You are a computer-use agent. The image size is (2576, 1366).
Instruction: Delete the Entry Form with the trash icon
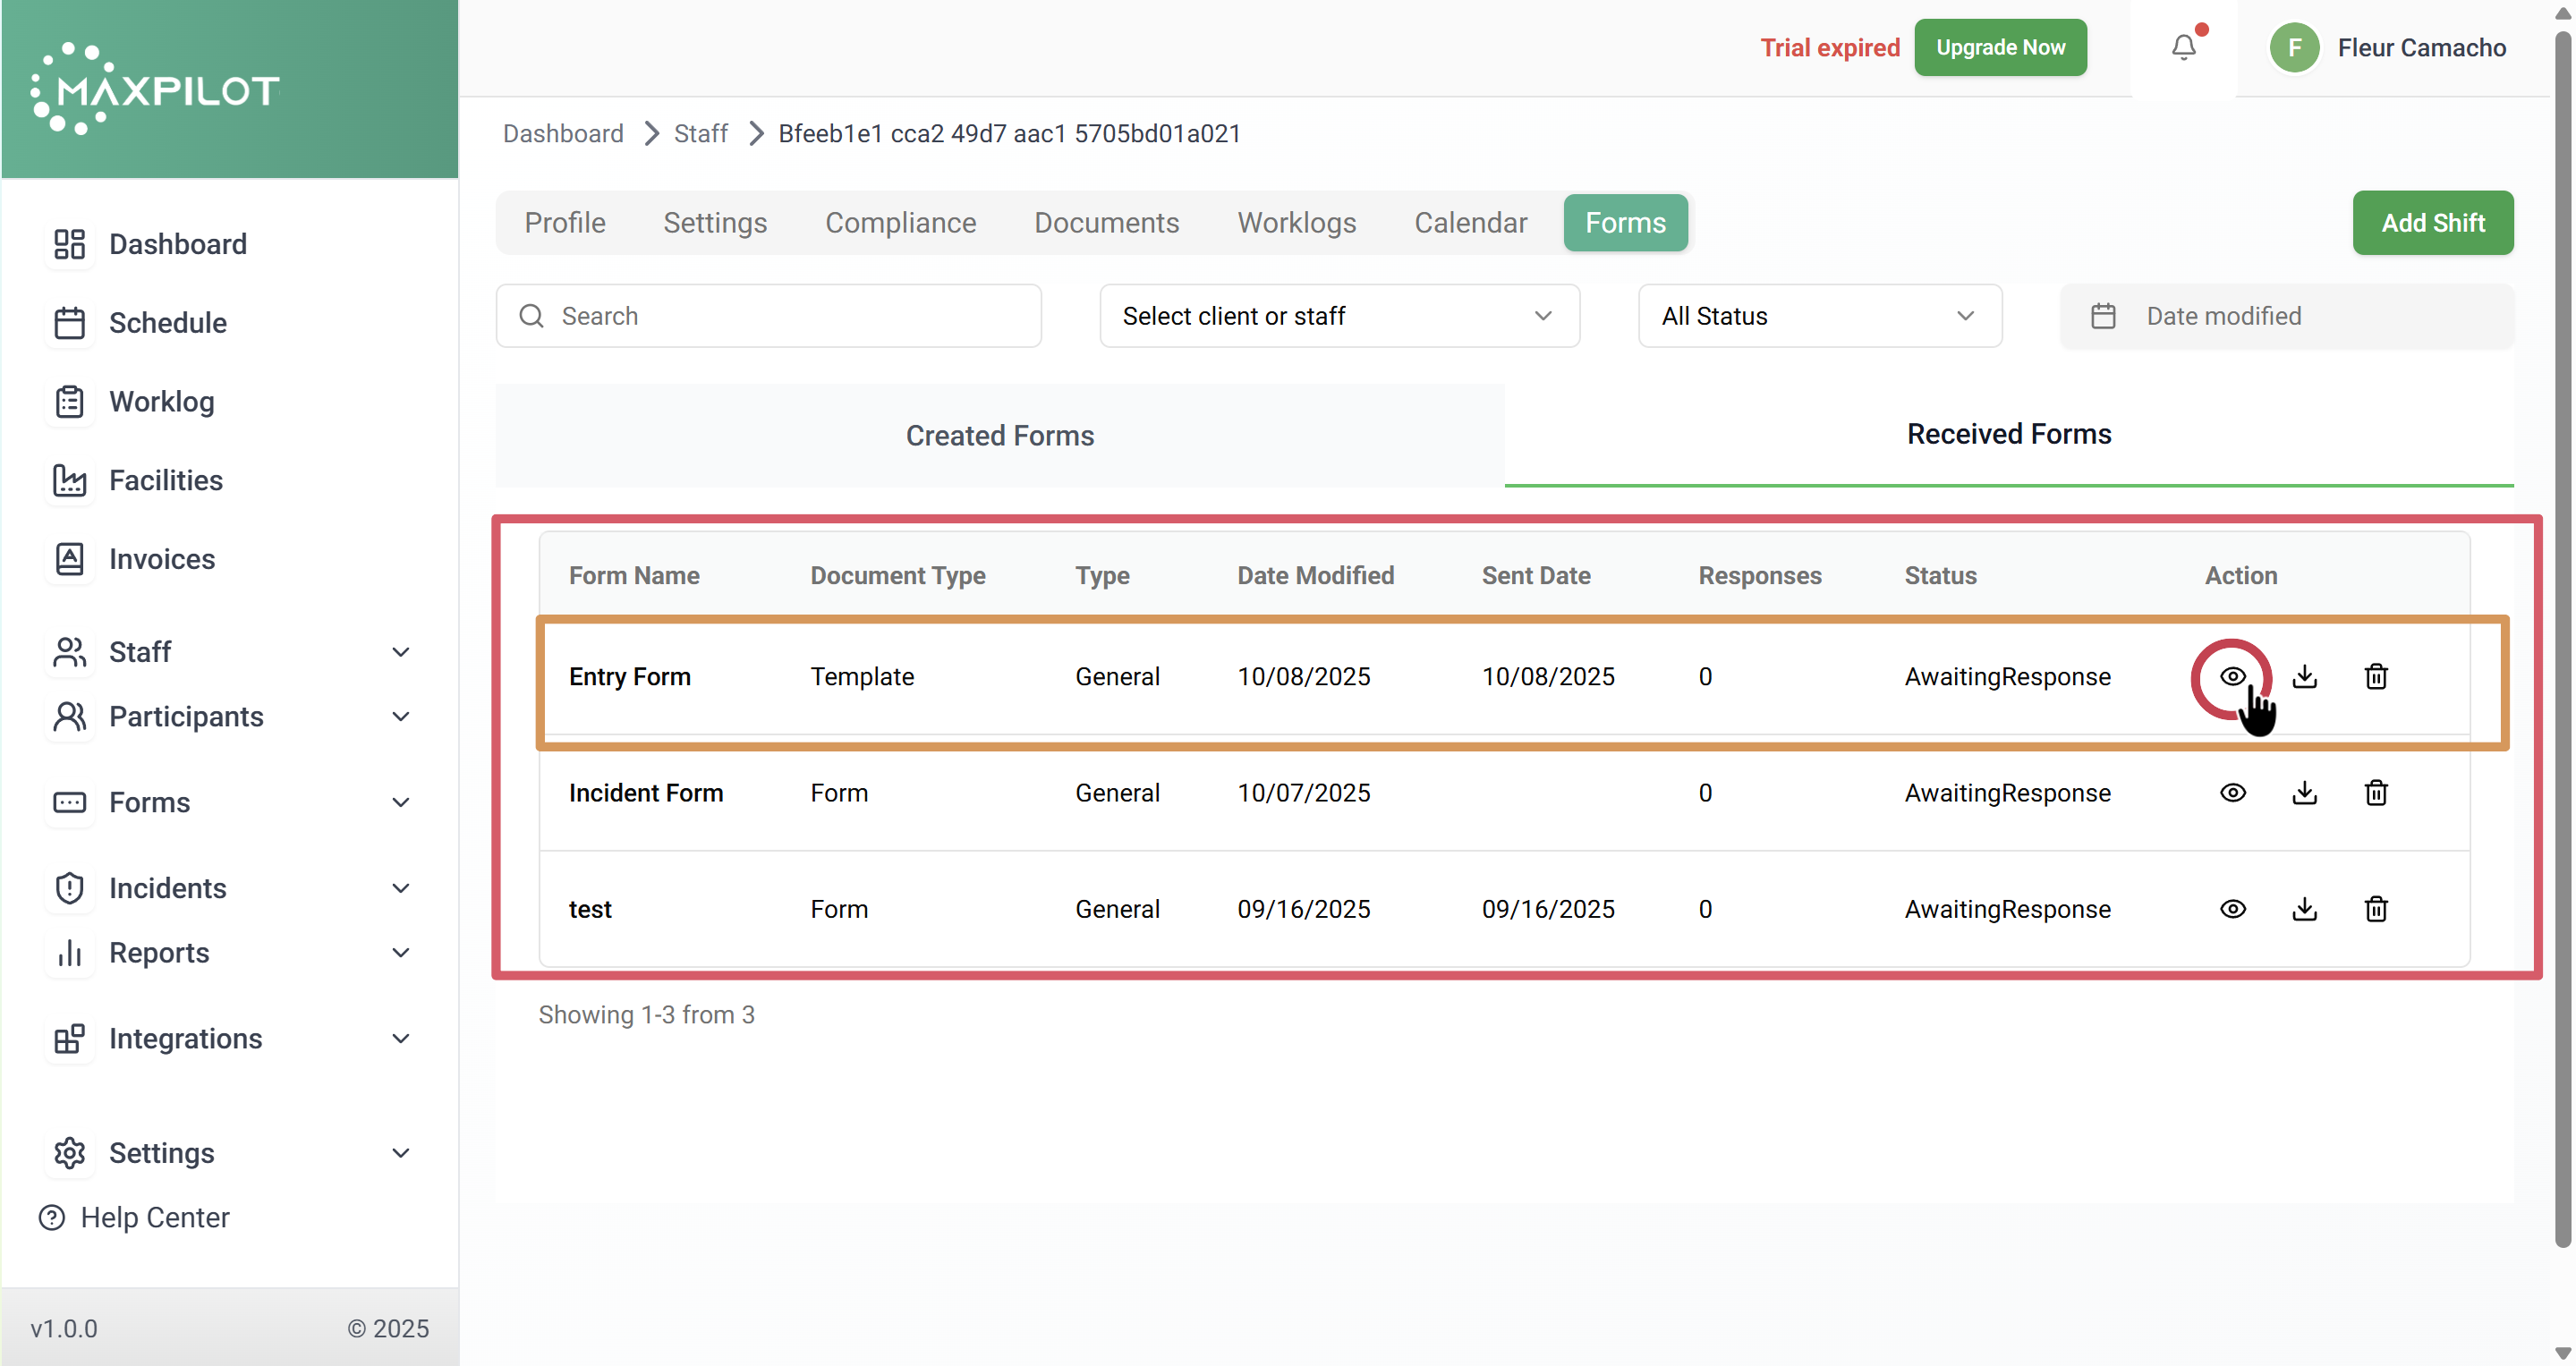[2376, 677]
